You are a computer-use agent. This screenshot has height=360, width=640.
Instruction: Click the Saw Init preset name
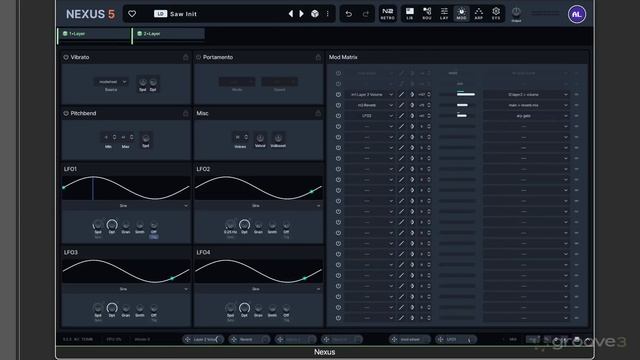(x=183, y=14)
